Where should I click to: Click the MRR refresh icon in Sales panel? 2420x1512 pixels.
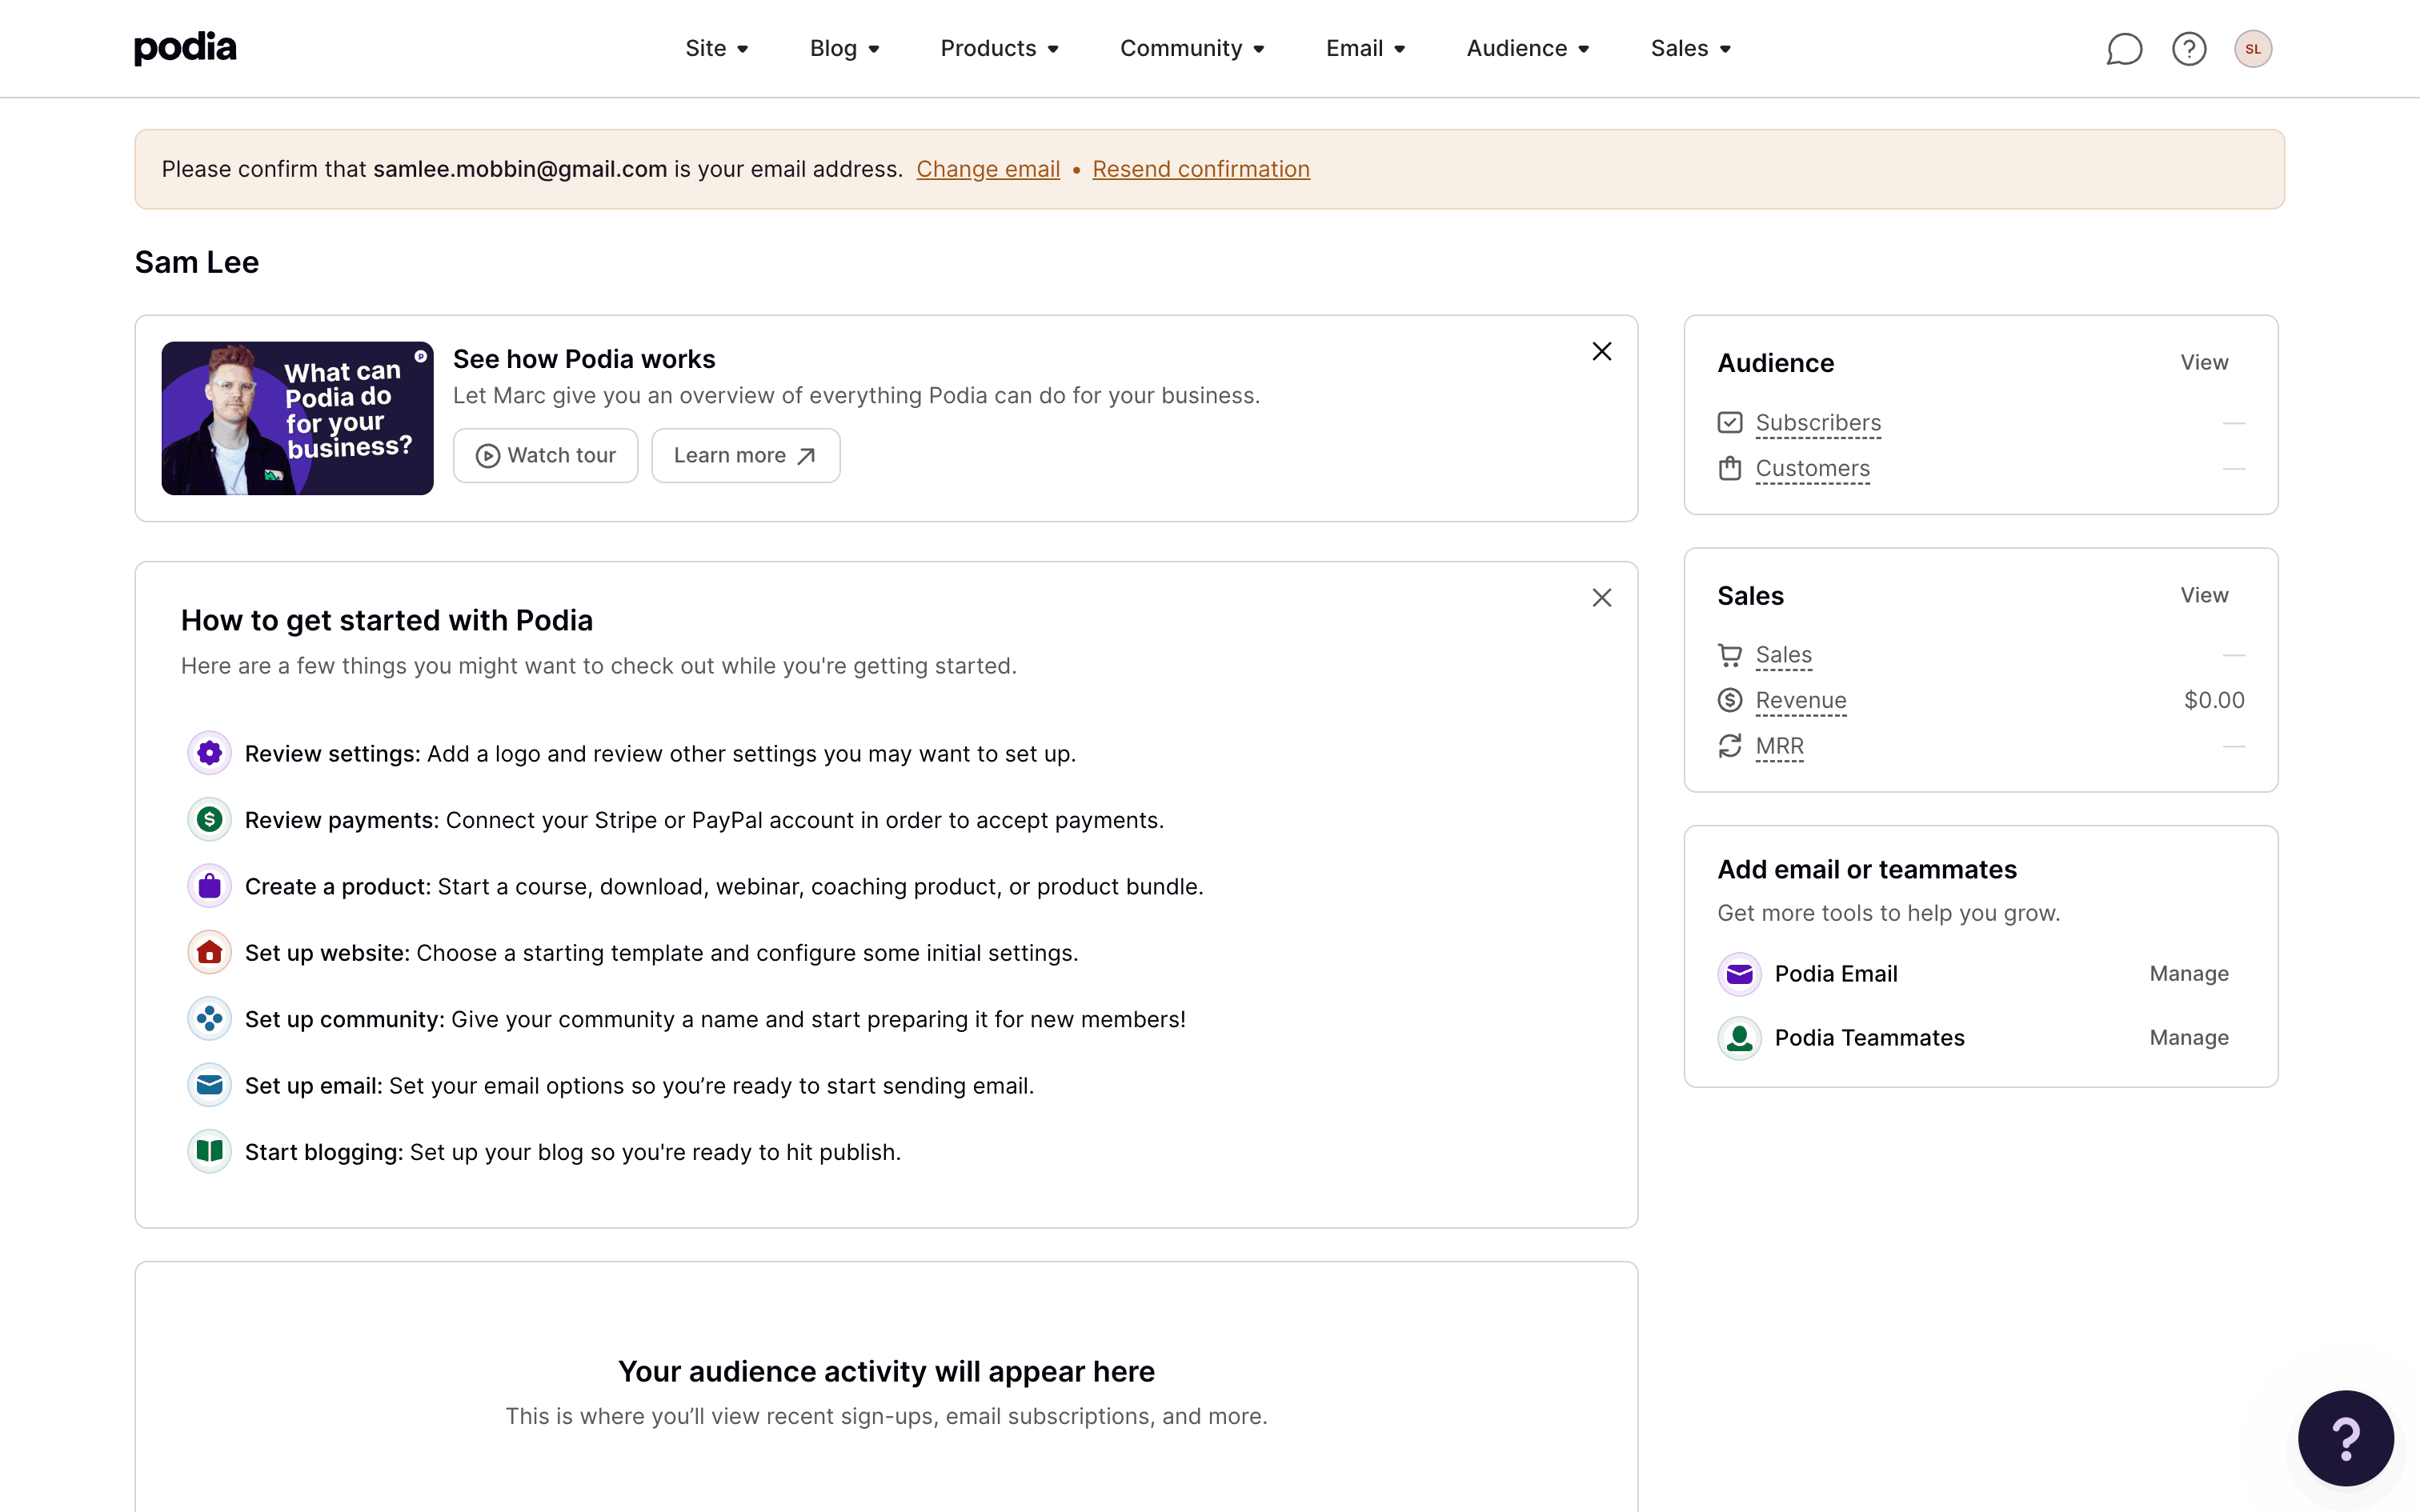coord(1730,746)
